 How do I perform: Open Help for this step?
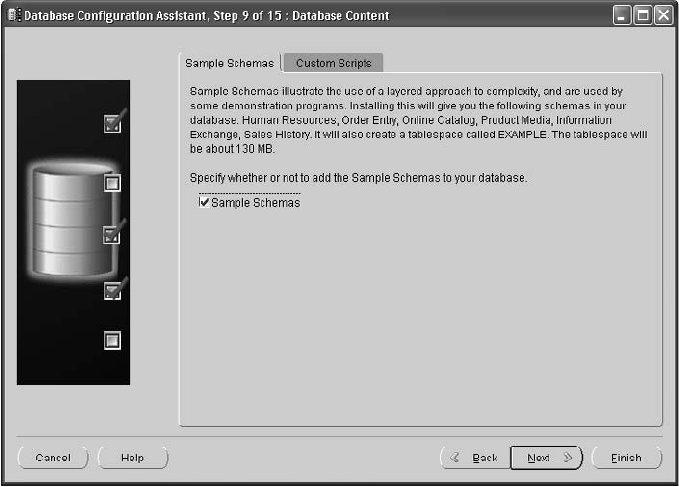(133, 458)
